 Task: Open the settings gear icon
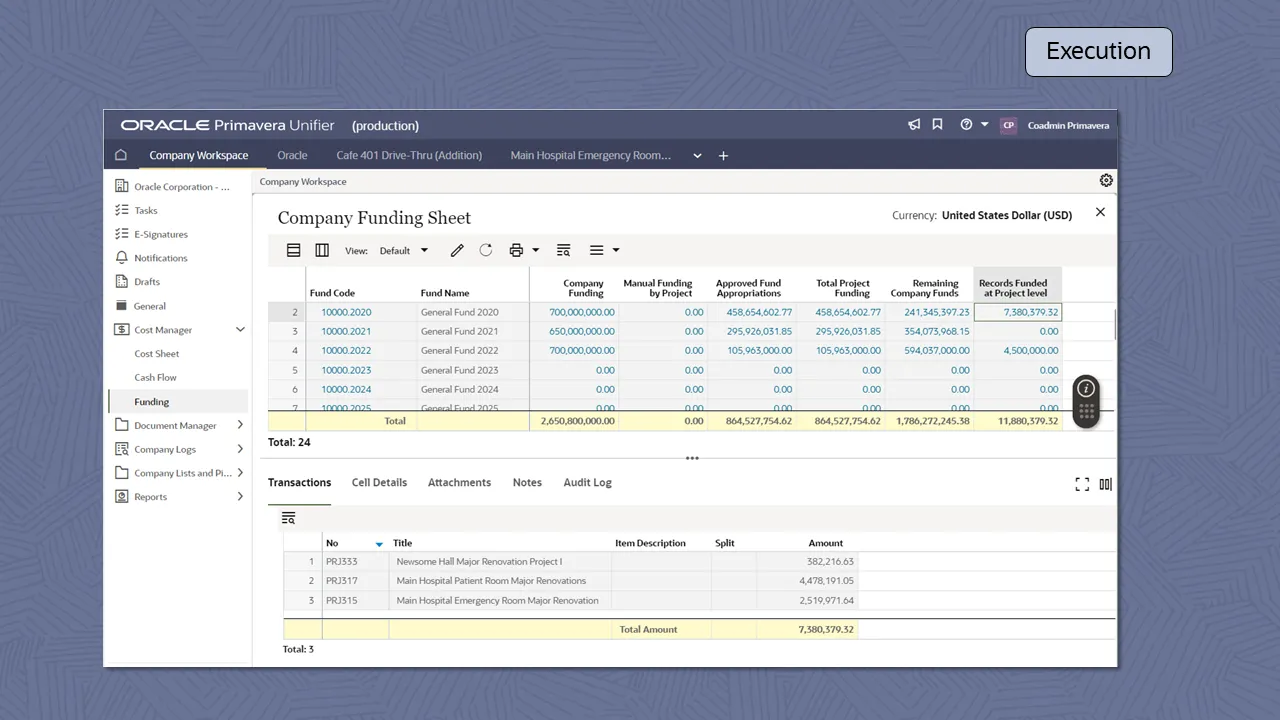point(1105,181)
